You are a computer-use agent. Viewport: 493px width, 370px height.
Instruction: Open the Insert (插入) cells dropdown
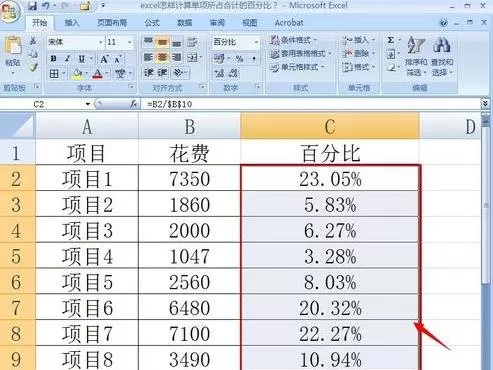pos(359,40)
